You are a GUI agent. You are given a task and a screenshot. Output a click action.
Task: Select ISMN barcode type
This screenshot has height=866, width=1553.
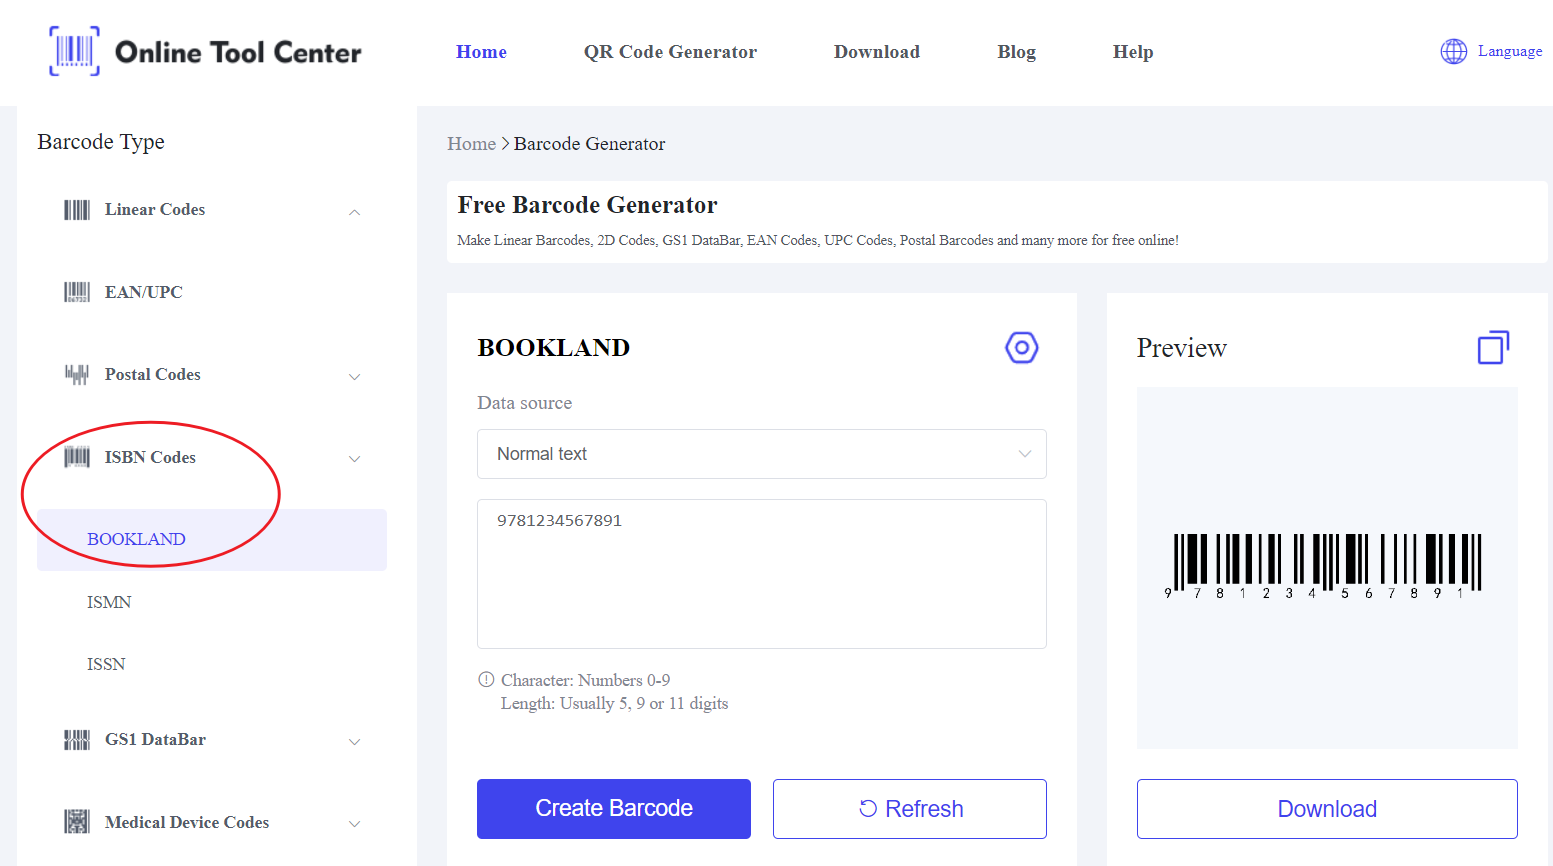click(109, 602)
